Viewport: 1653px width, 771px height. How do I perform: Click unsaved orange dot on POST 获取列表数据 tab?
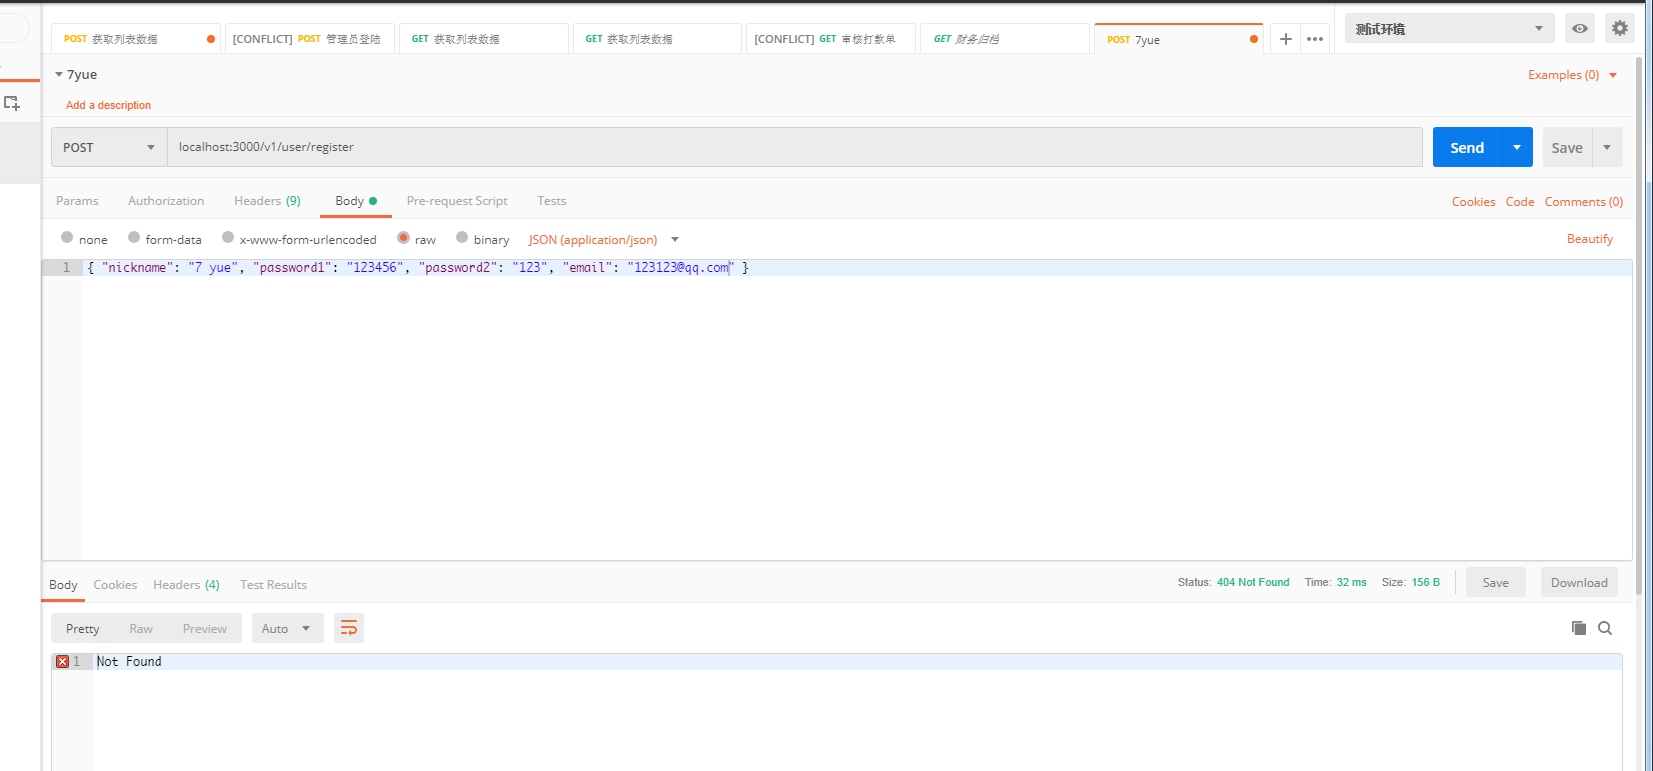pos(211,39)
